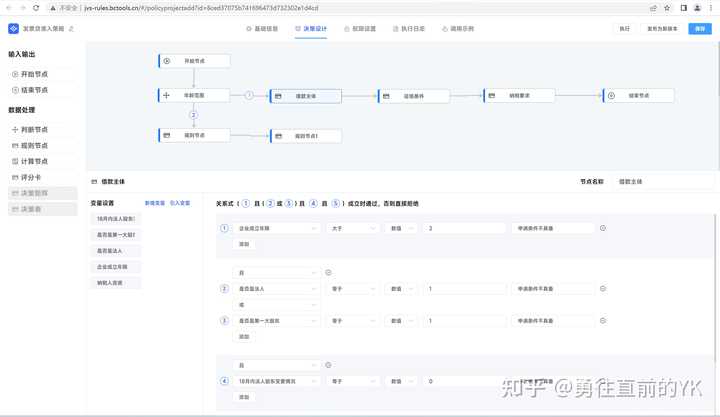Click 添加 button under condition 4
This screenshot has height=417, width=720.
pos(244,397)
